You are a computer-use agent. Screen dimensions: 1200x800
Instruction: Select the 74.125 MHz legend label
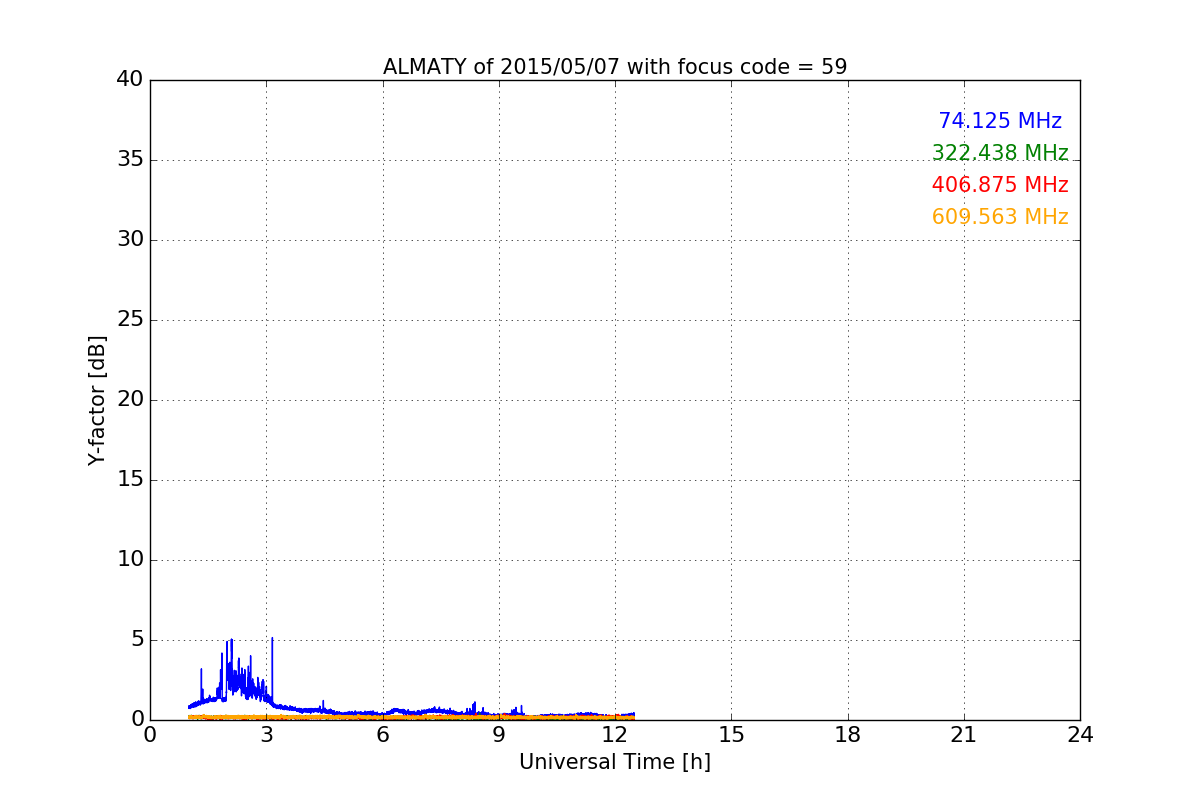tap(1000, 121)
